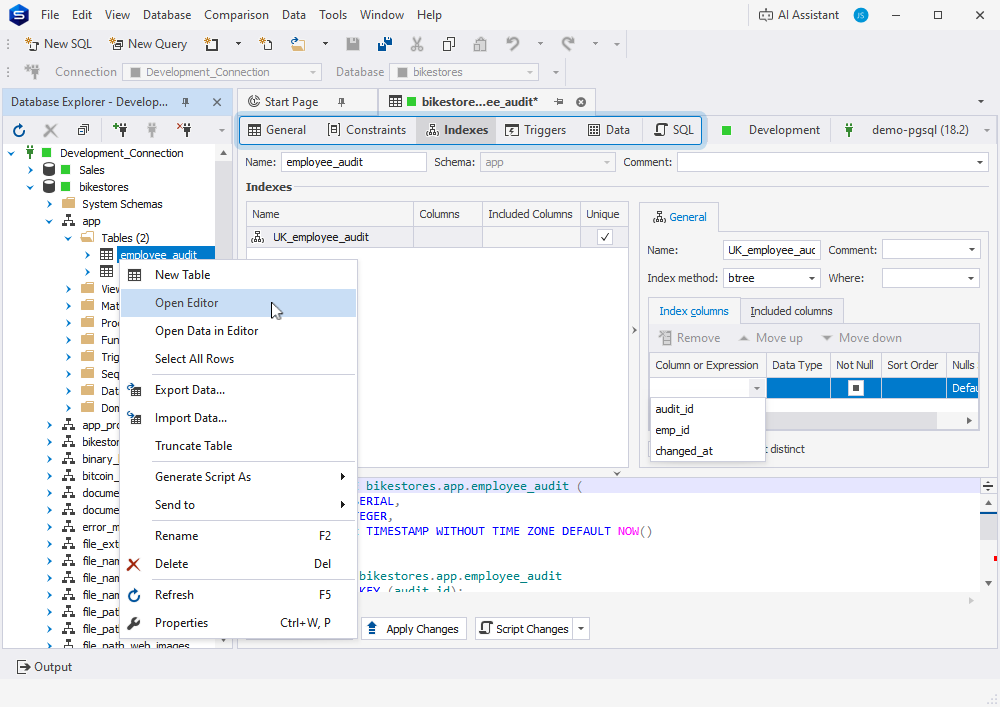Open the Comparison menu
This screenshot has height=707, width=1000.
pyautogui.click(x=236, y=15)
